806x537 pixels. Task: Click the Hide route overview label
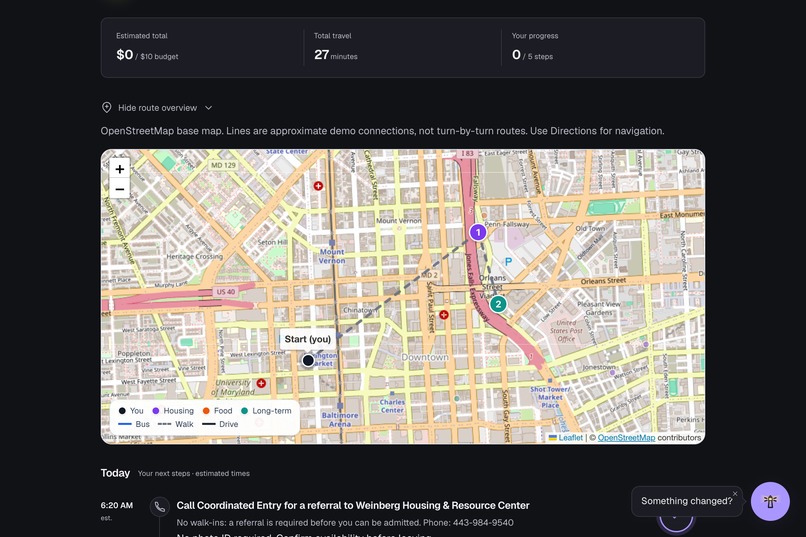157,108
